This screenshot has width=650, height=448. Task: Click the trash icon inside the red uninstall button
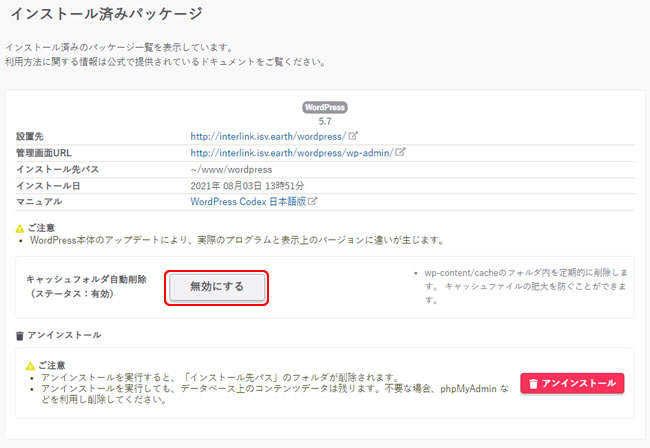pyautogui.click(x=533, y=383)
